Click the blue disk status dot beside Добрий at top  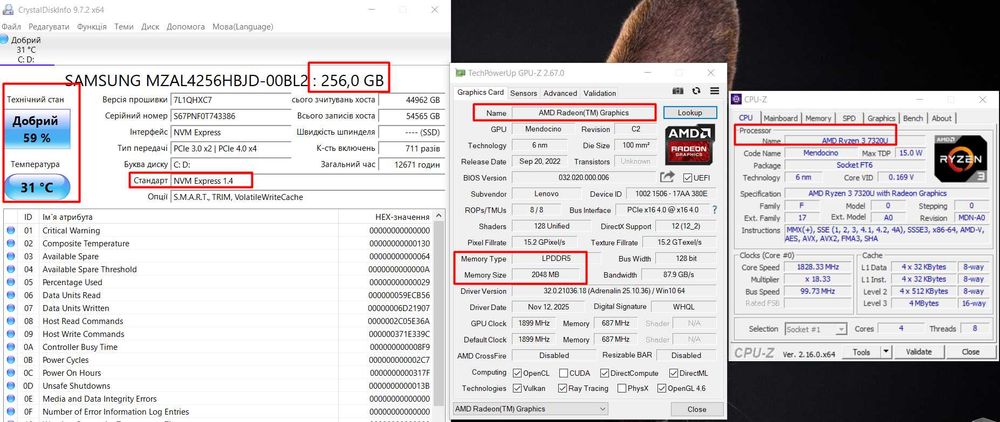tap(5, 40)
